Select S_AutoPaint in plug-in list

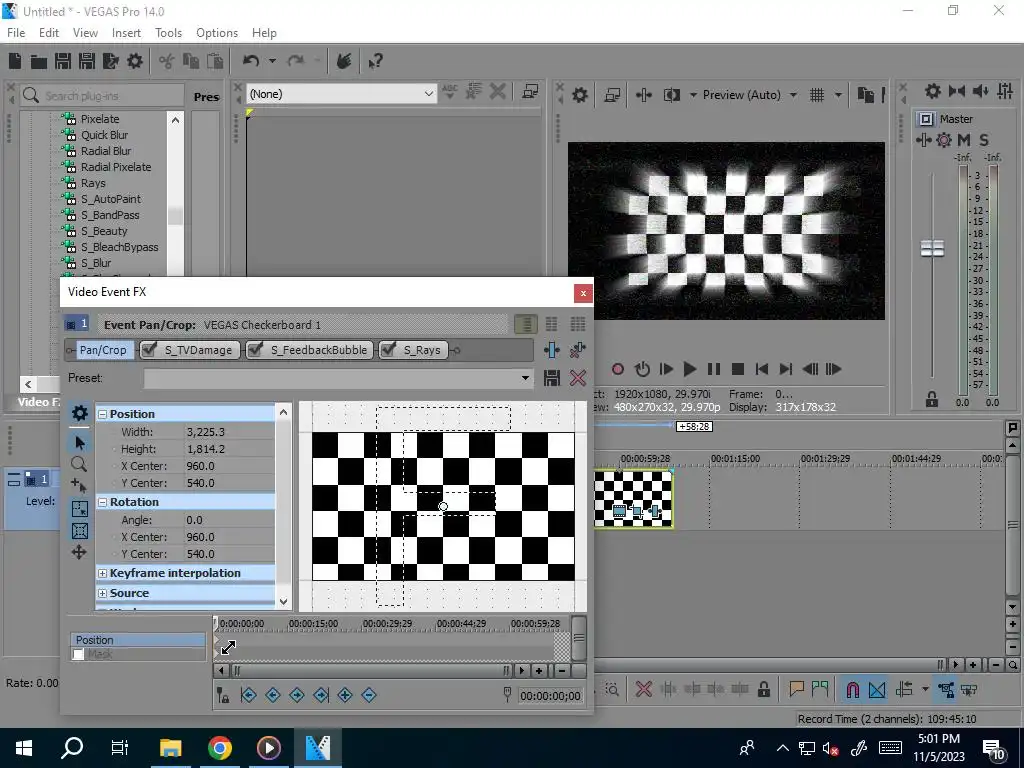pos(110,199)
